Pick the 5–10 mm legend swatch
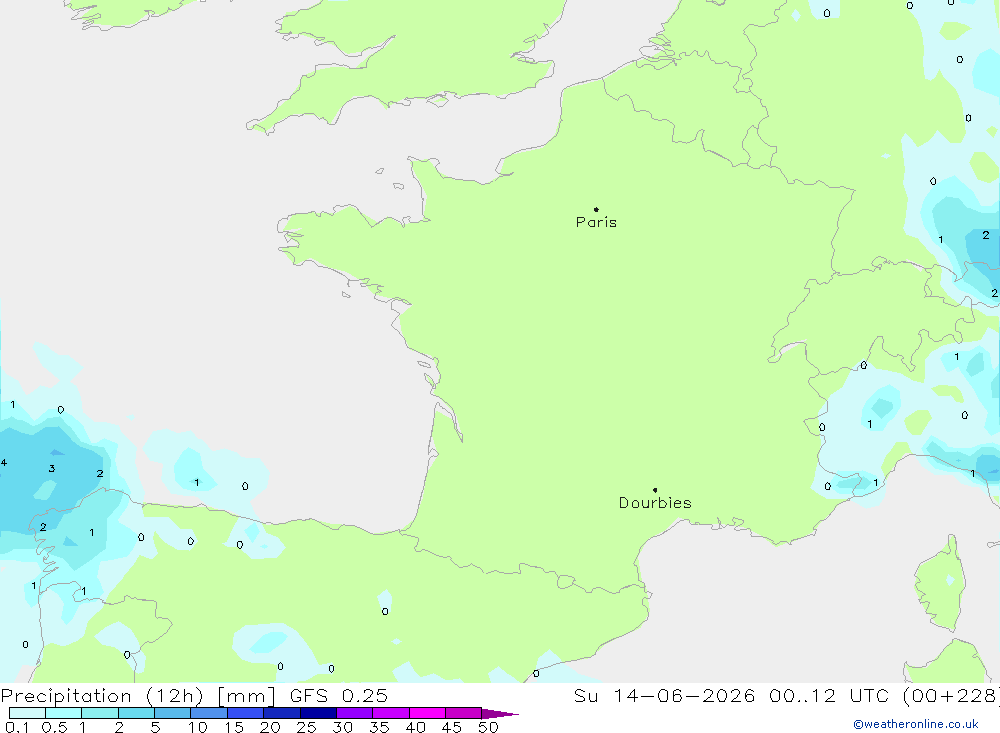Image resolution: width=1000 pixels, height=733 pixels. [x=173, y=713]
